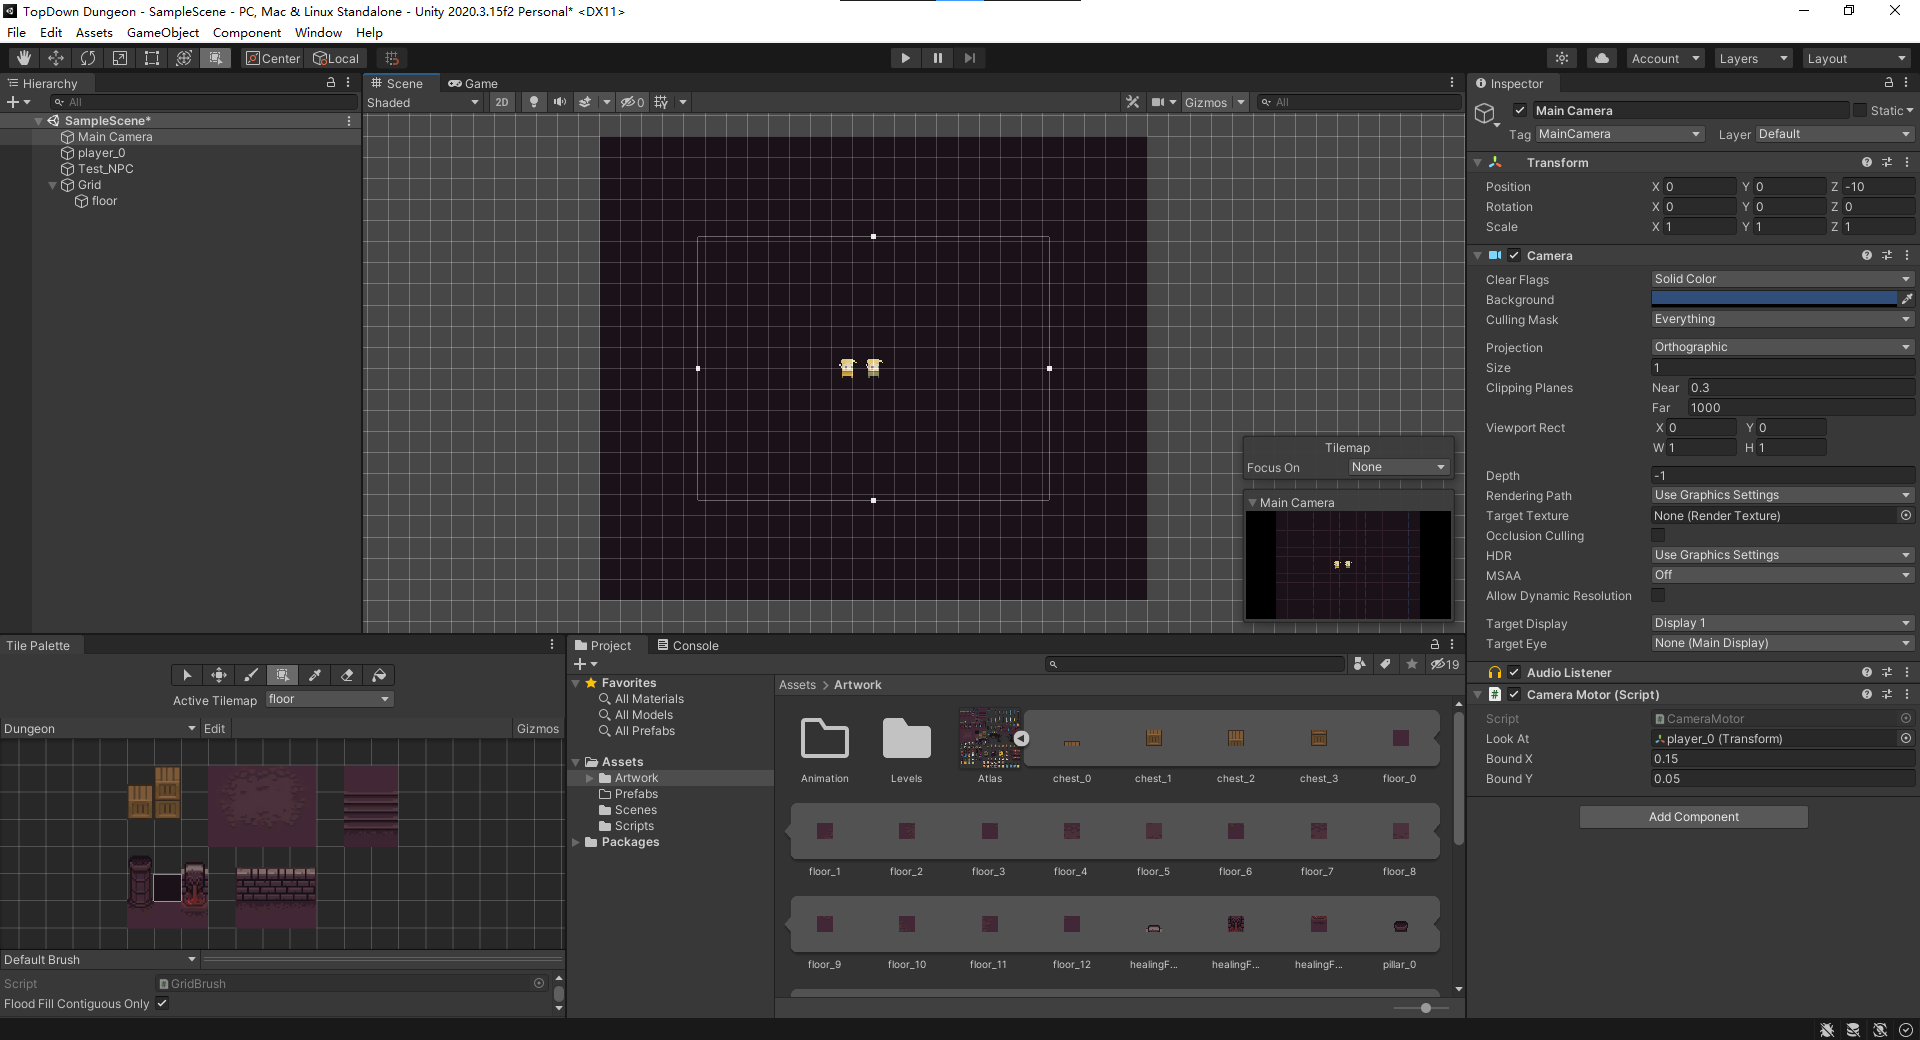Image resolution: width=1920 pixels, height=1040 pixels.
Task: Toggle Flood Fill Contiguous Only checkbox
Action: pos(162,1003)
